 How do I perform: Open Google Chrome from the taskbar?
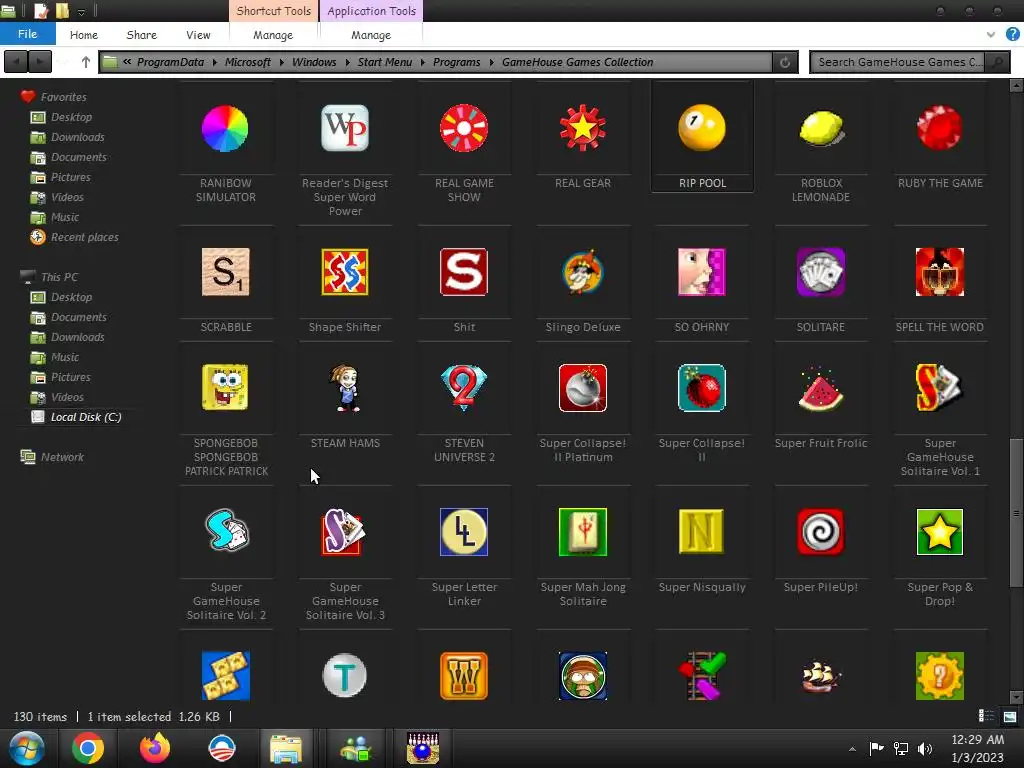click(88, 748)
